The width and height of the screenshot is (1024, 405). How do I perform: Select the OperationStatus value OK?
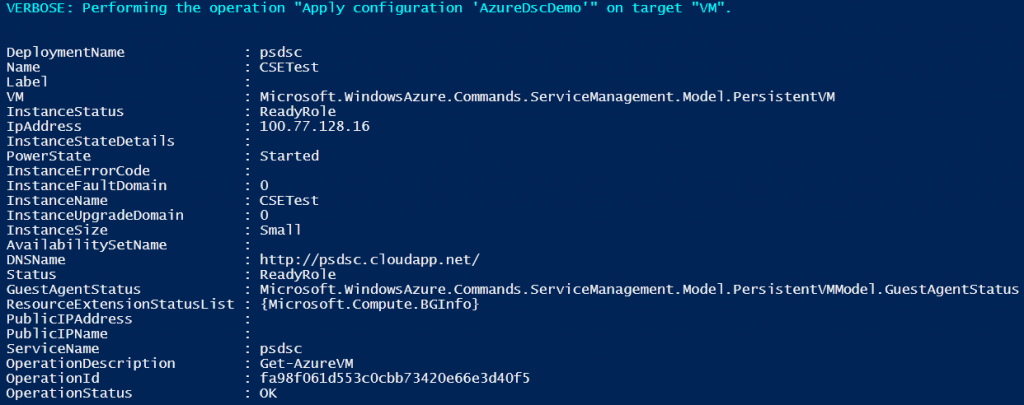[268, 393]
